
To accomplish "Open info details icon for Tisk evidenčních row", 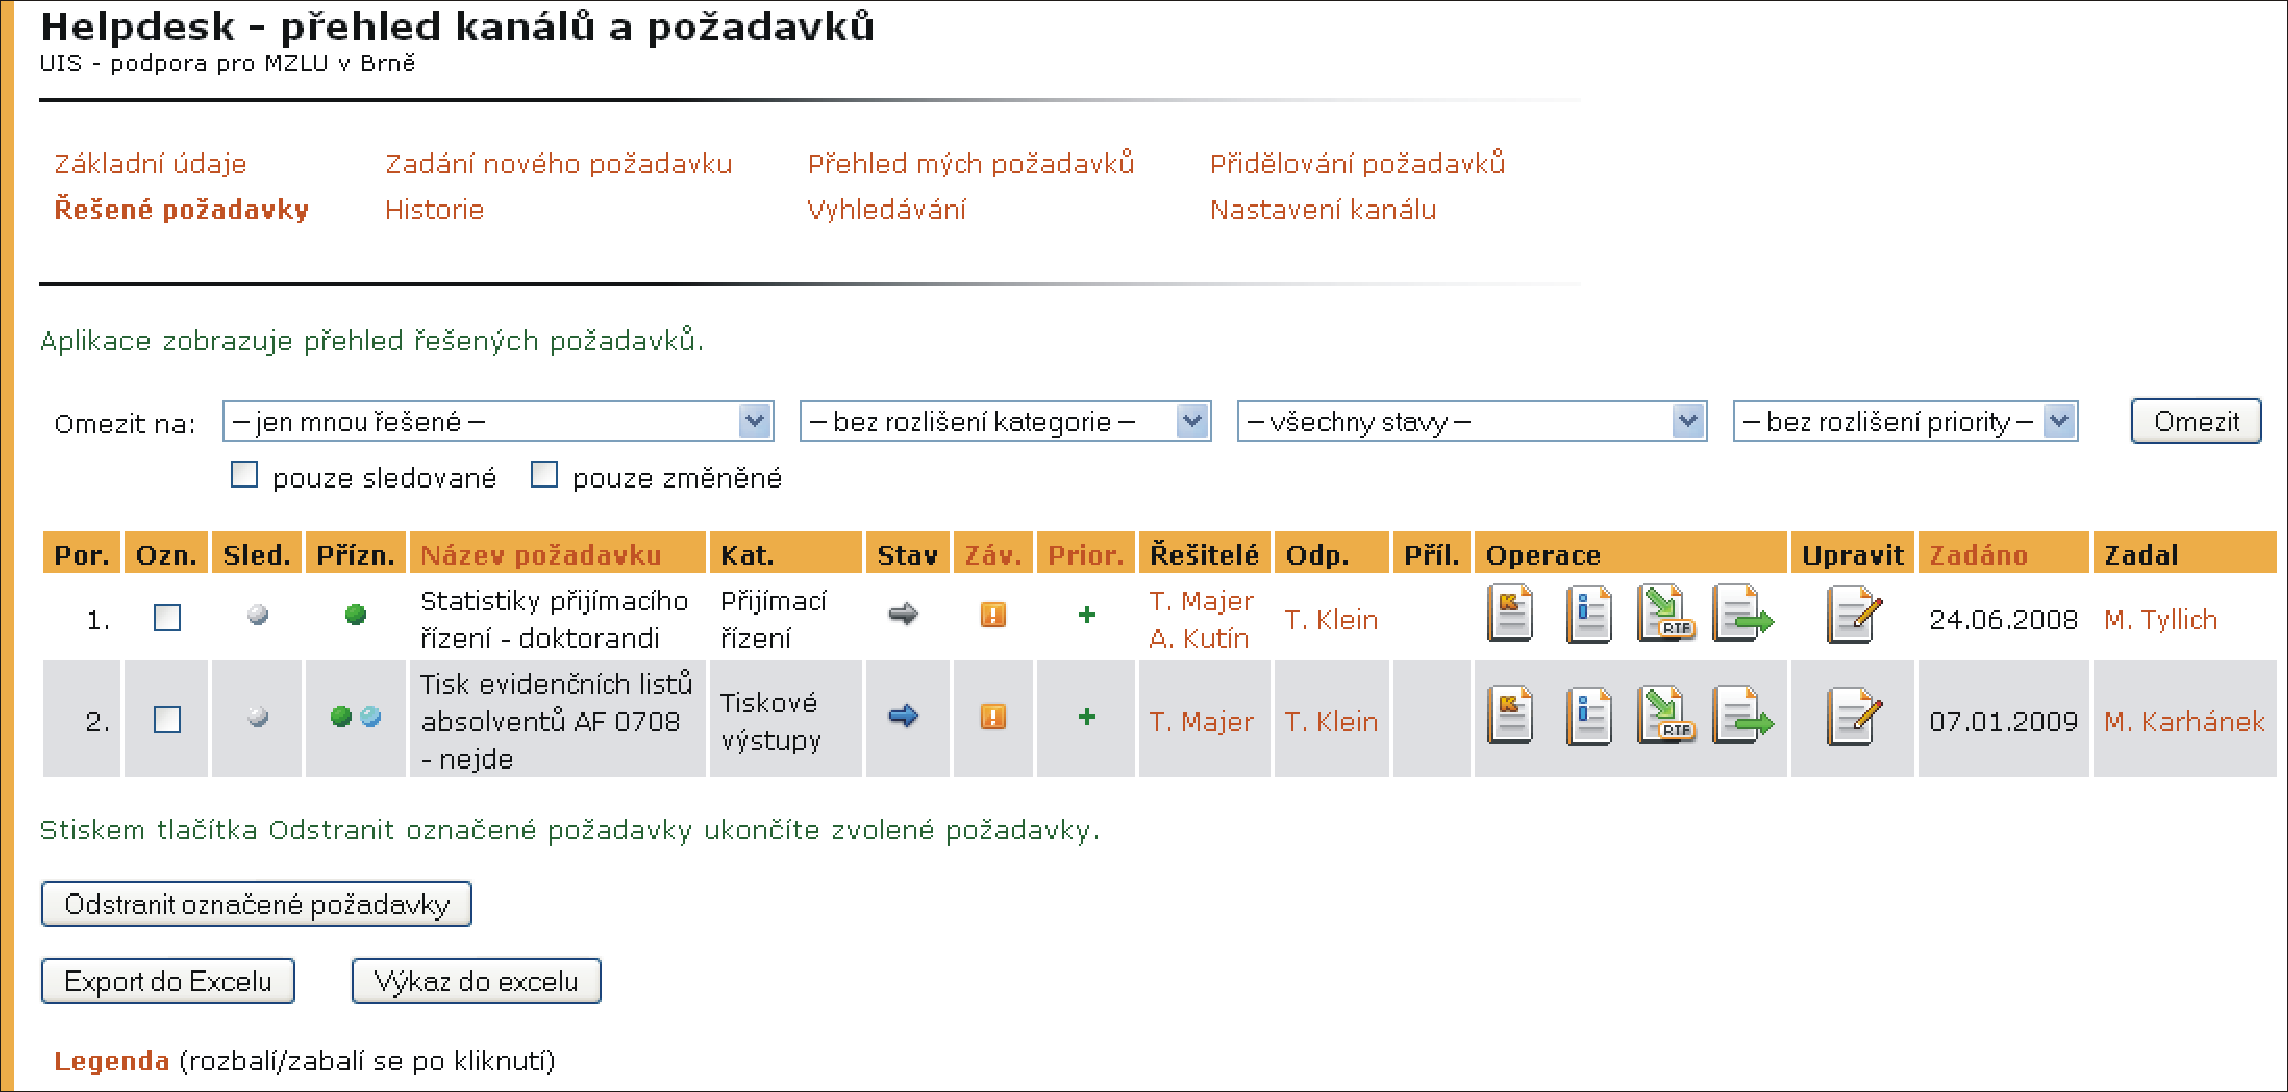I will pos(1588,715).
